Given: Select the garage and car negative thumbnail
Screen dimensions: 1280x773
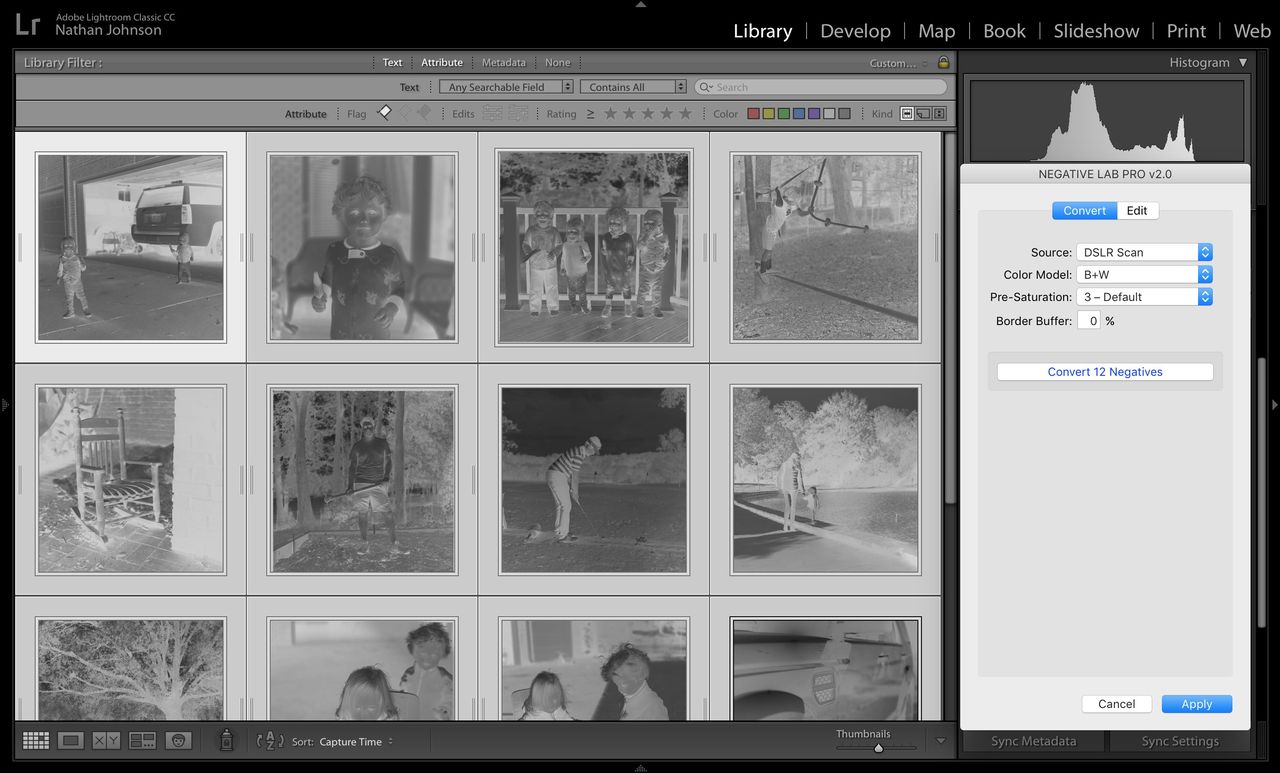Looking at the screenshot, I should coord(131,247).
